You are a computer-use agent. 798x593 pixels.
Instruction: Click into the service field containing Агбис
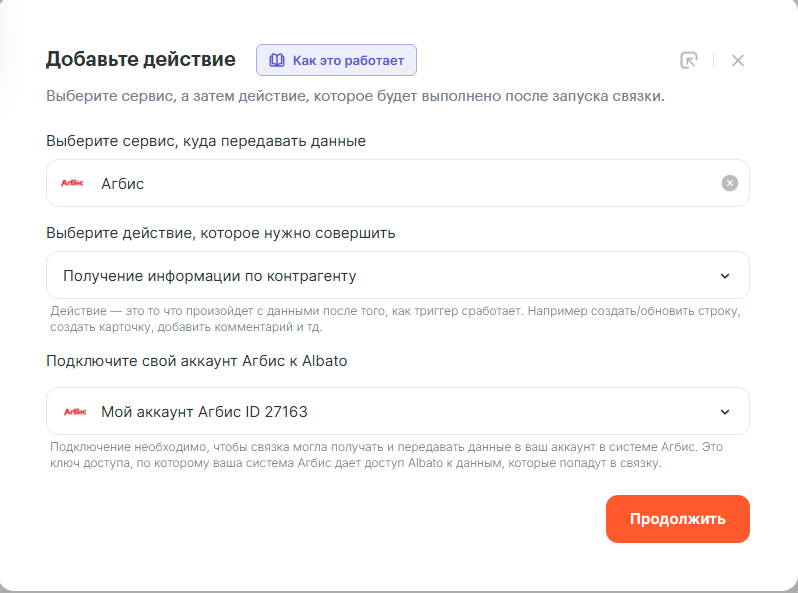pos(400,183)
